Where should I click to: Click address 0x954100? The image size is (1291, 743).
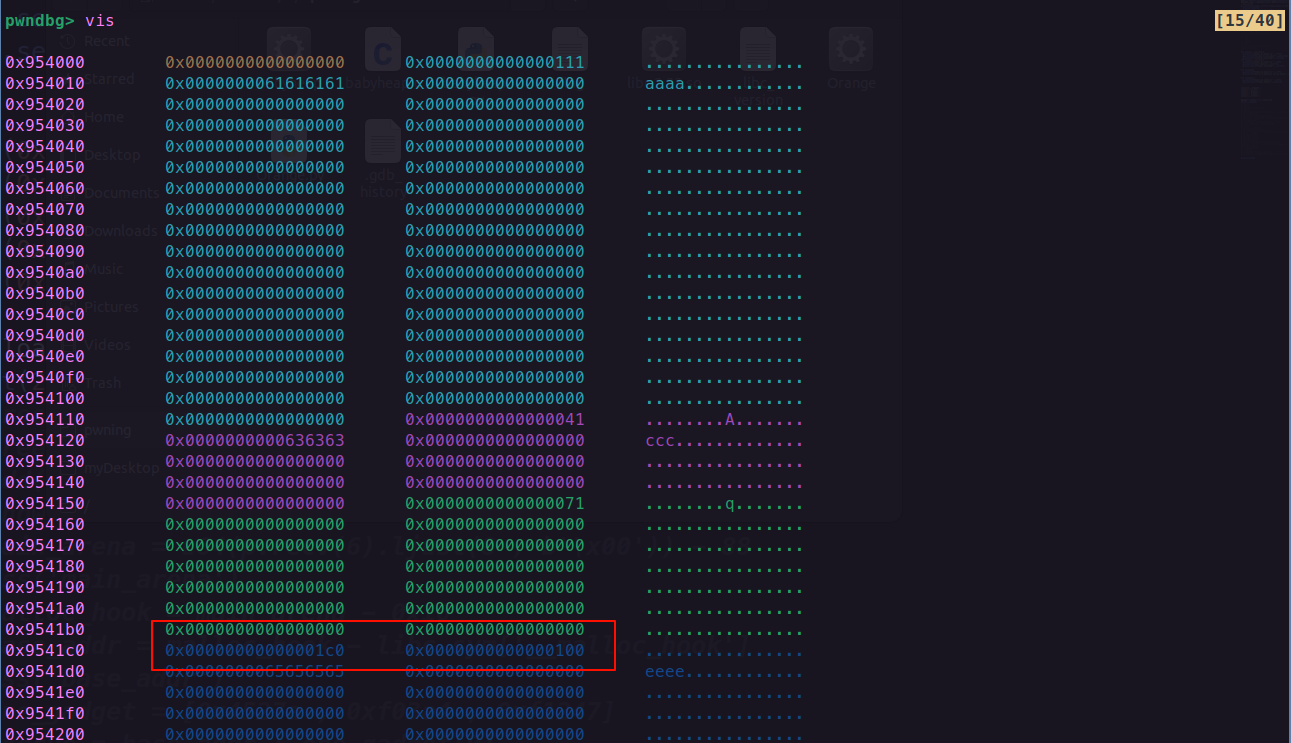point(45,398)
